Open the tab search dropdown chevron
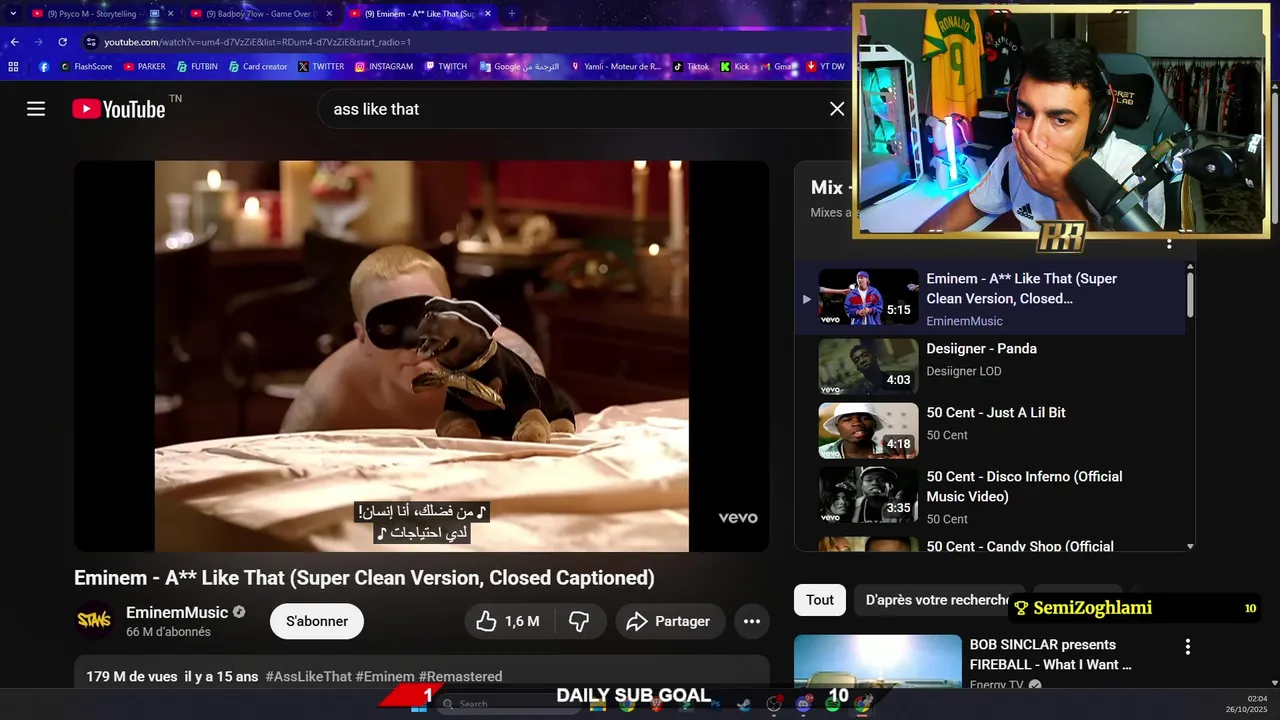Screen dimensions: 1280x720 tap(13, 14)
